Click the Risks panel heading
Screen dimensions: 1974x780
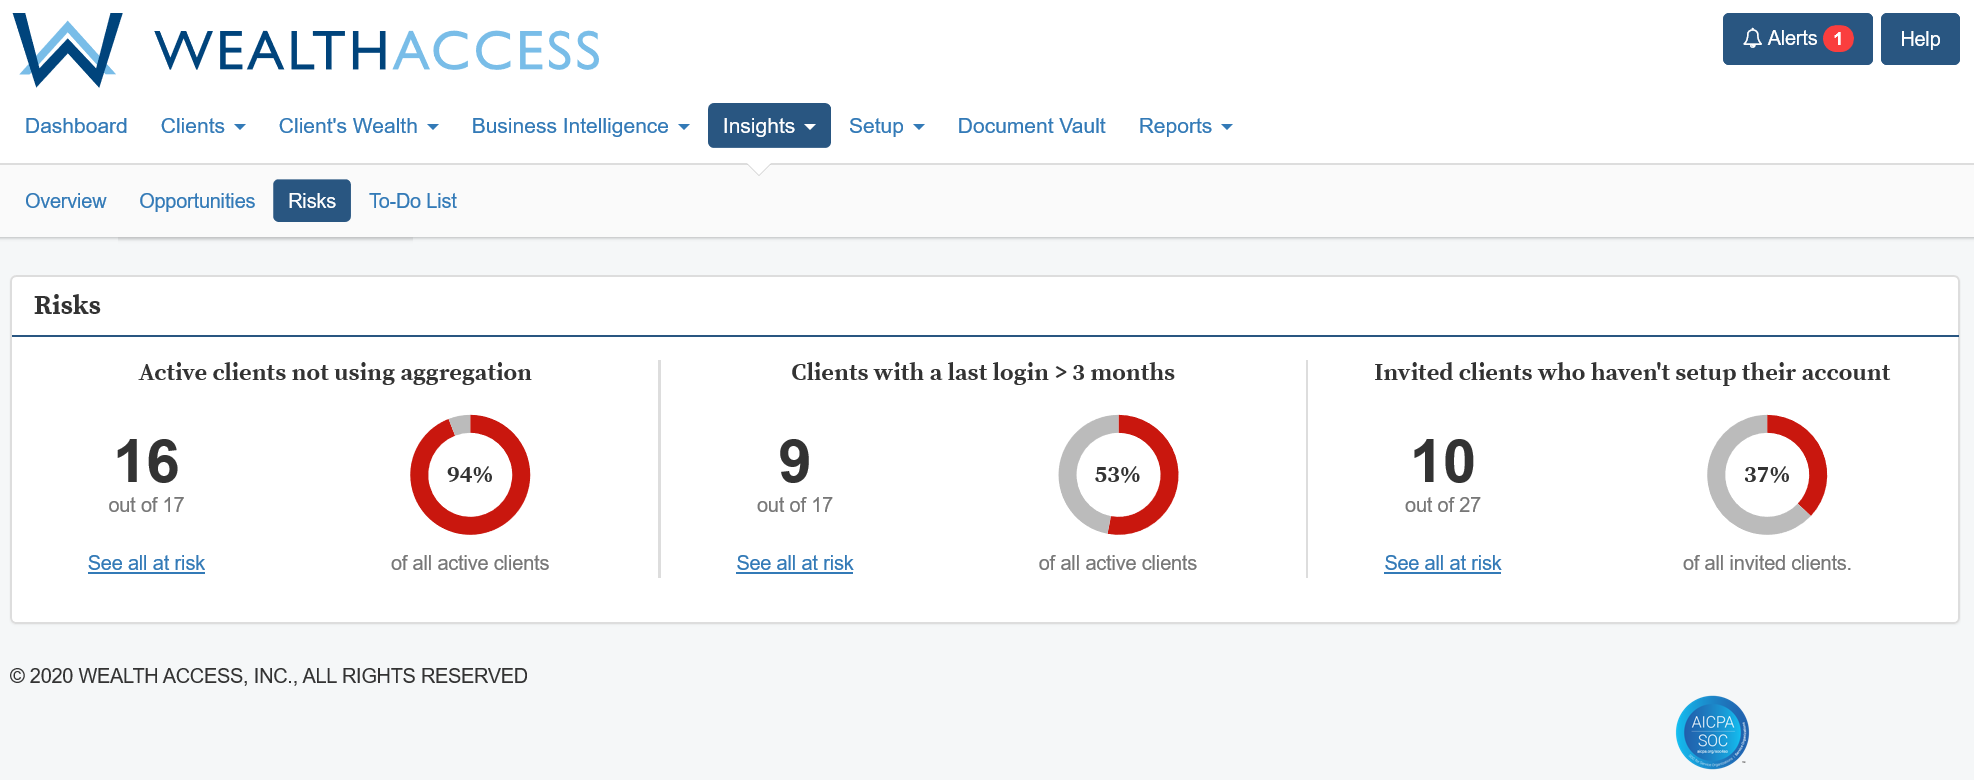(67, 305)
